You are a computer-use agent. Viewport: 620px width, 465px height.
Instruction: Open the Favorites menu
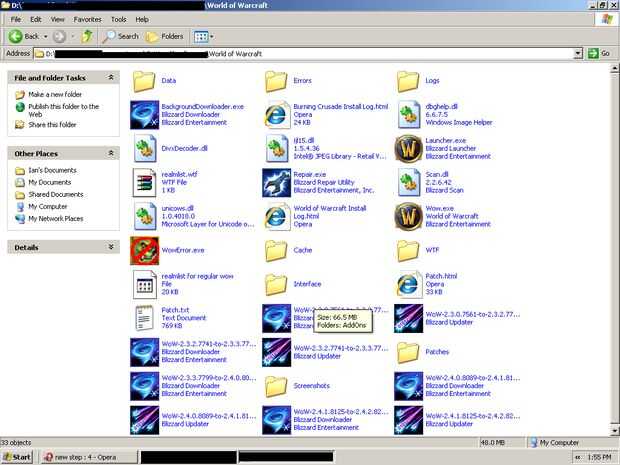[87, 19]
